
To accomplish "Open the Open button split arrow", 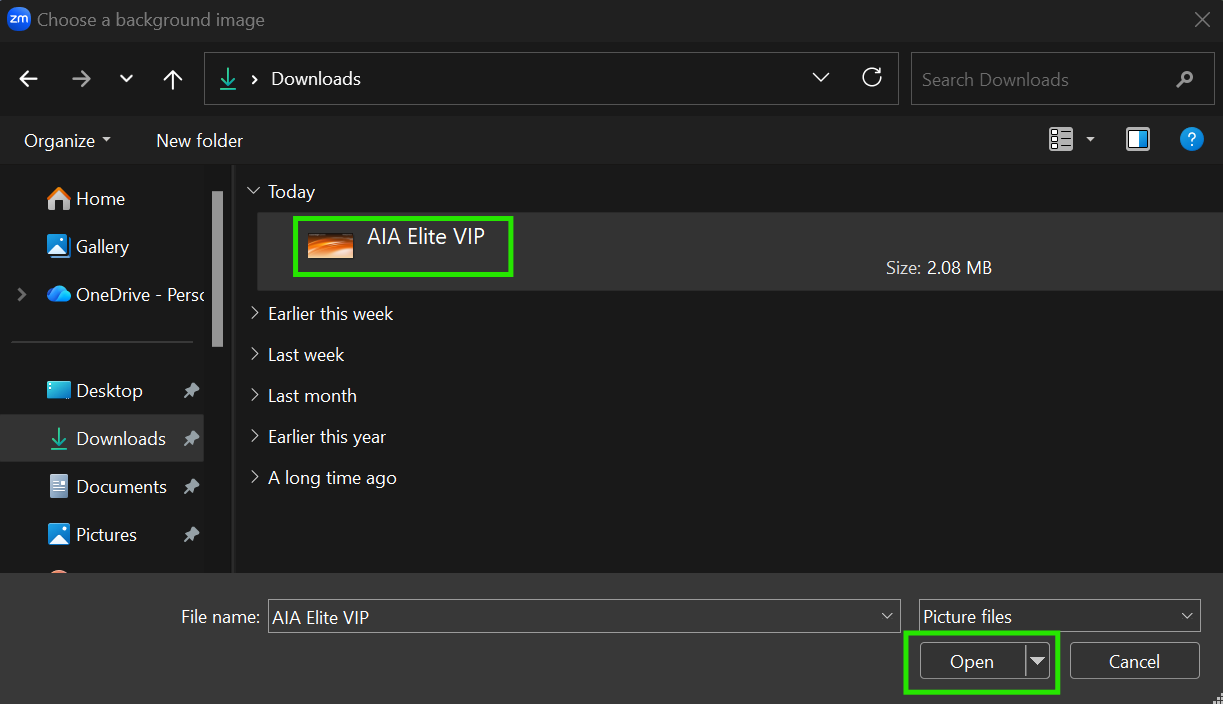I will [x=1038, y=662].
